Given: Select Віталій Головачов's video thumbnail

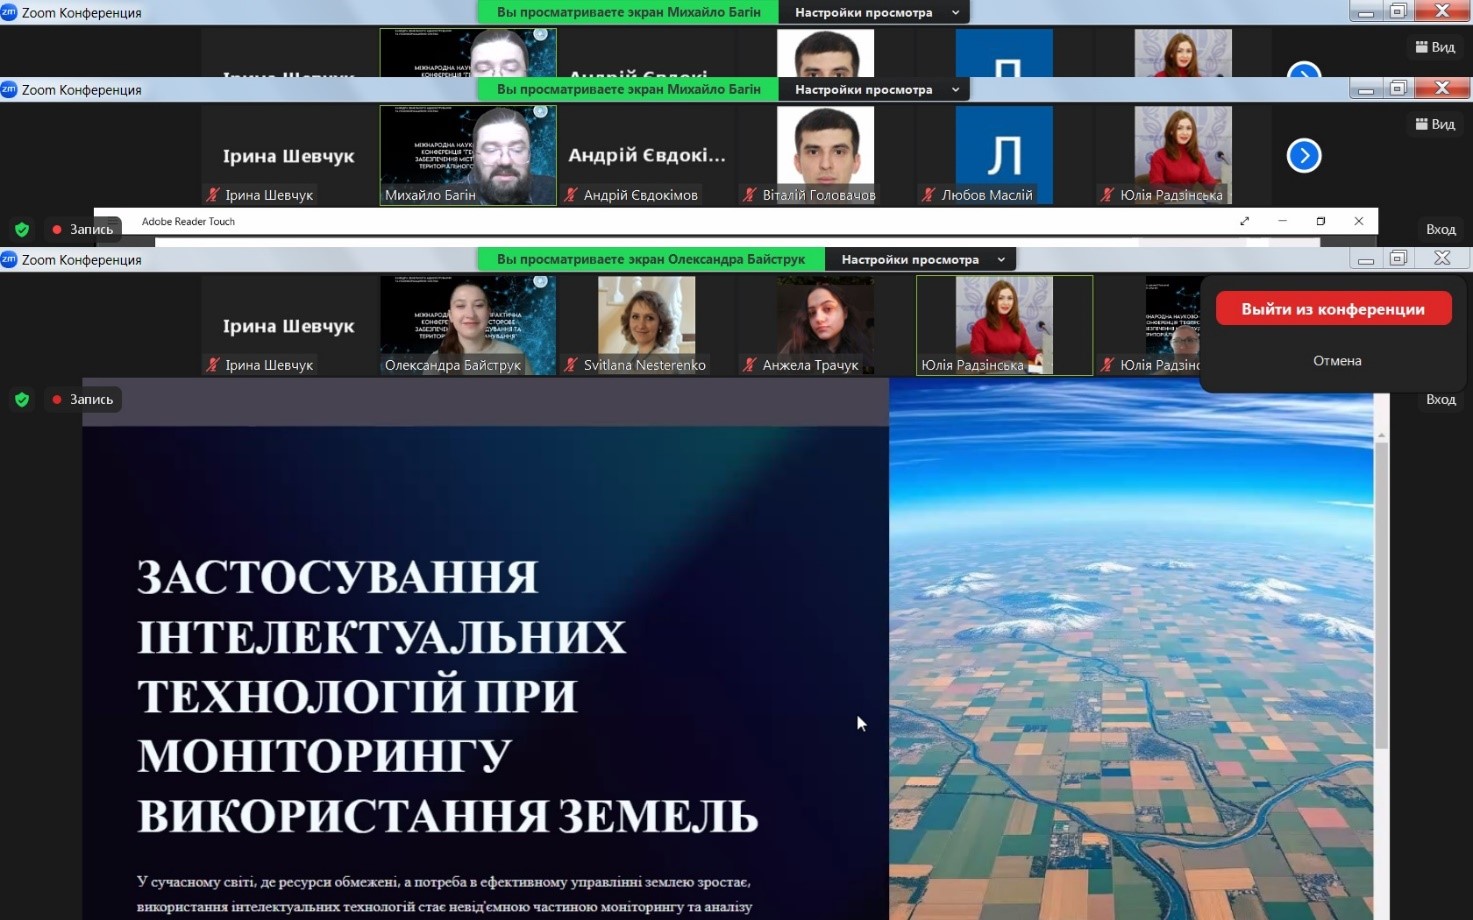Looking at the screenshot, I should (x=826, y=155).
